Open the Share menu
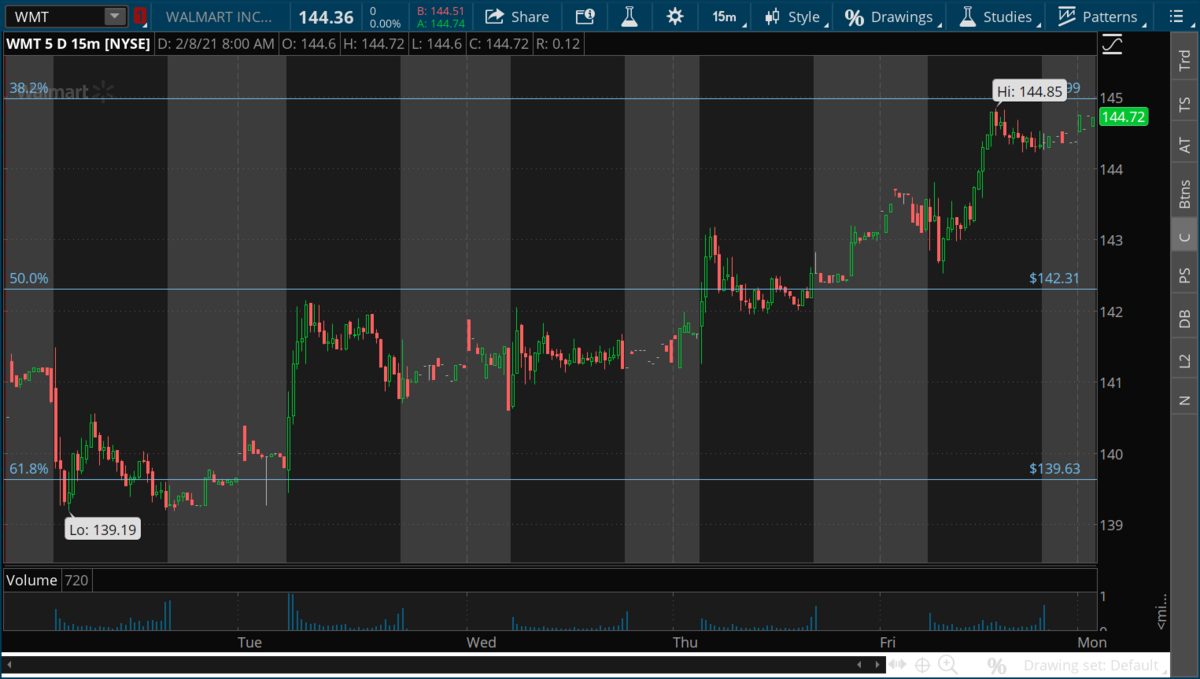The image size is (1200, 679). pos(517,16)
